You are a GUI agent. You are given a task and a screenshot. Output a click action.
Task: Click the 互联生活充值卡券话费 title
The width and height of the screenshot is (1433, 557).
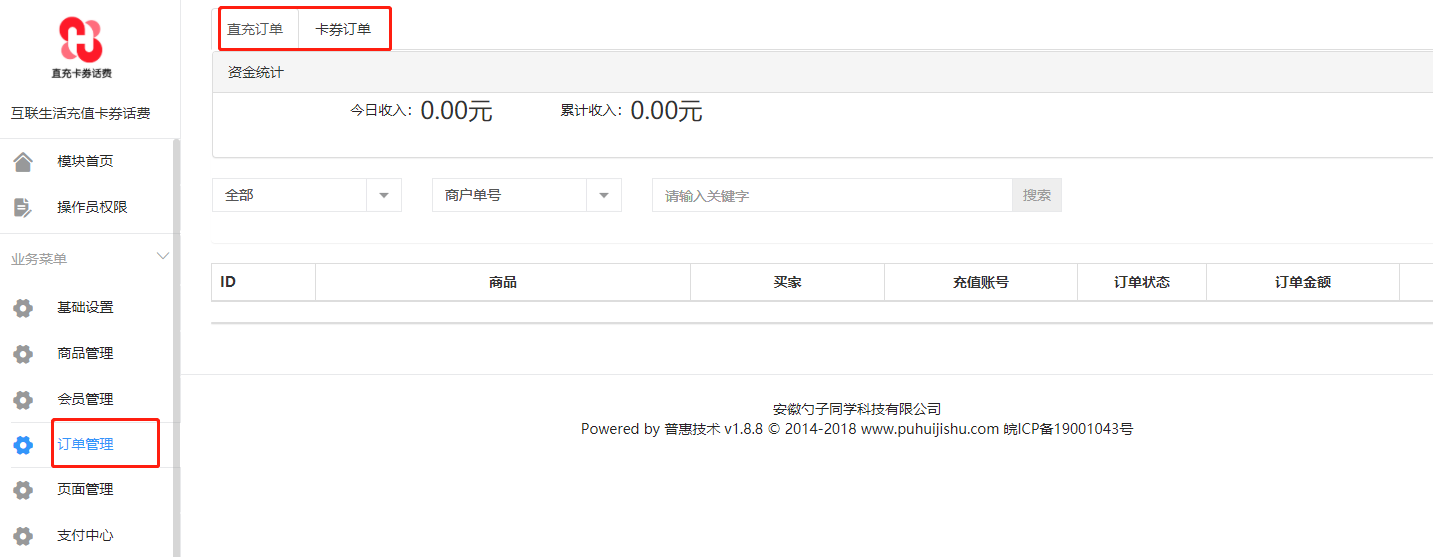(x=81, y=114)
